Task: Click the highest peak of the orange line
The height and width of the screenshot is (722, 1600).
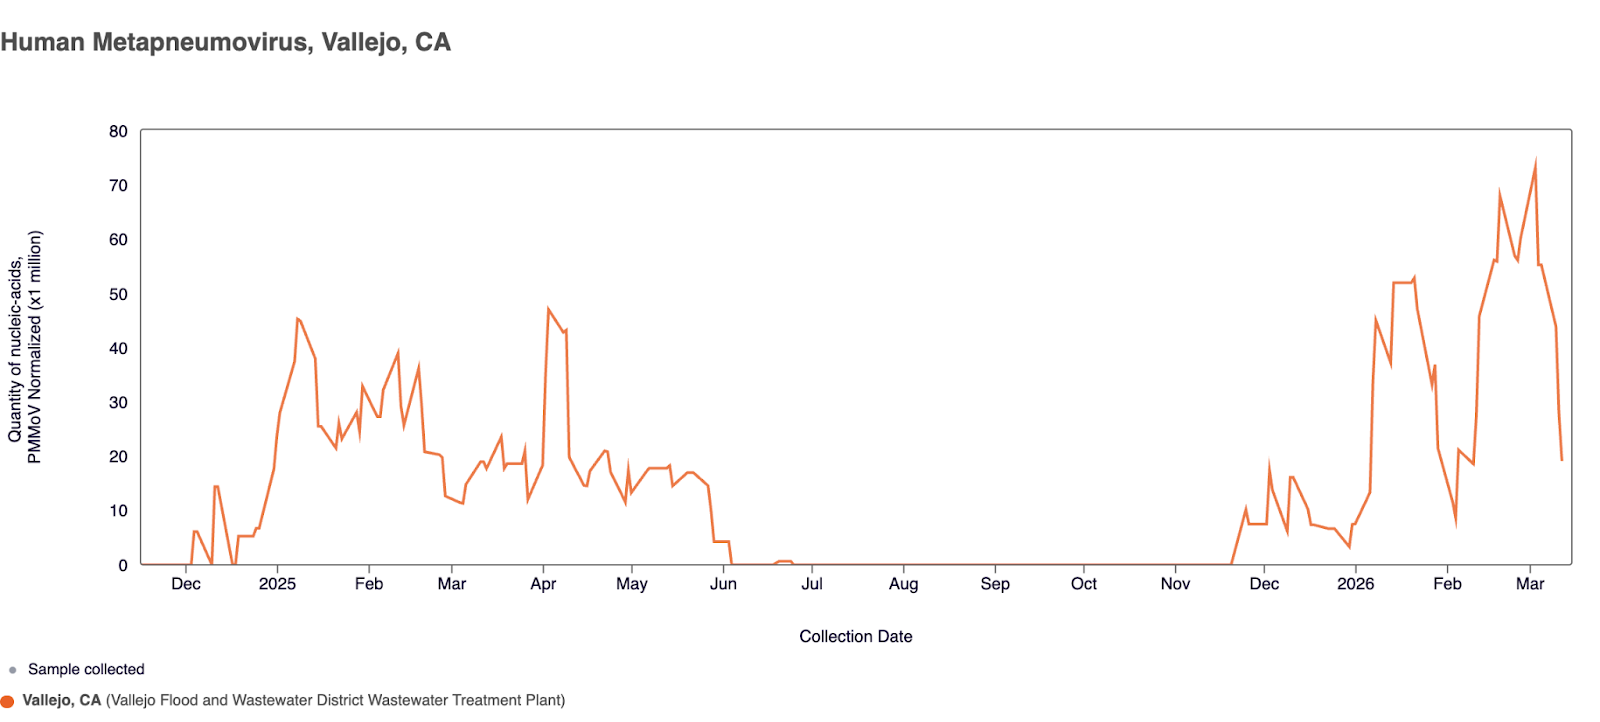Action: tap(1535, 164)
